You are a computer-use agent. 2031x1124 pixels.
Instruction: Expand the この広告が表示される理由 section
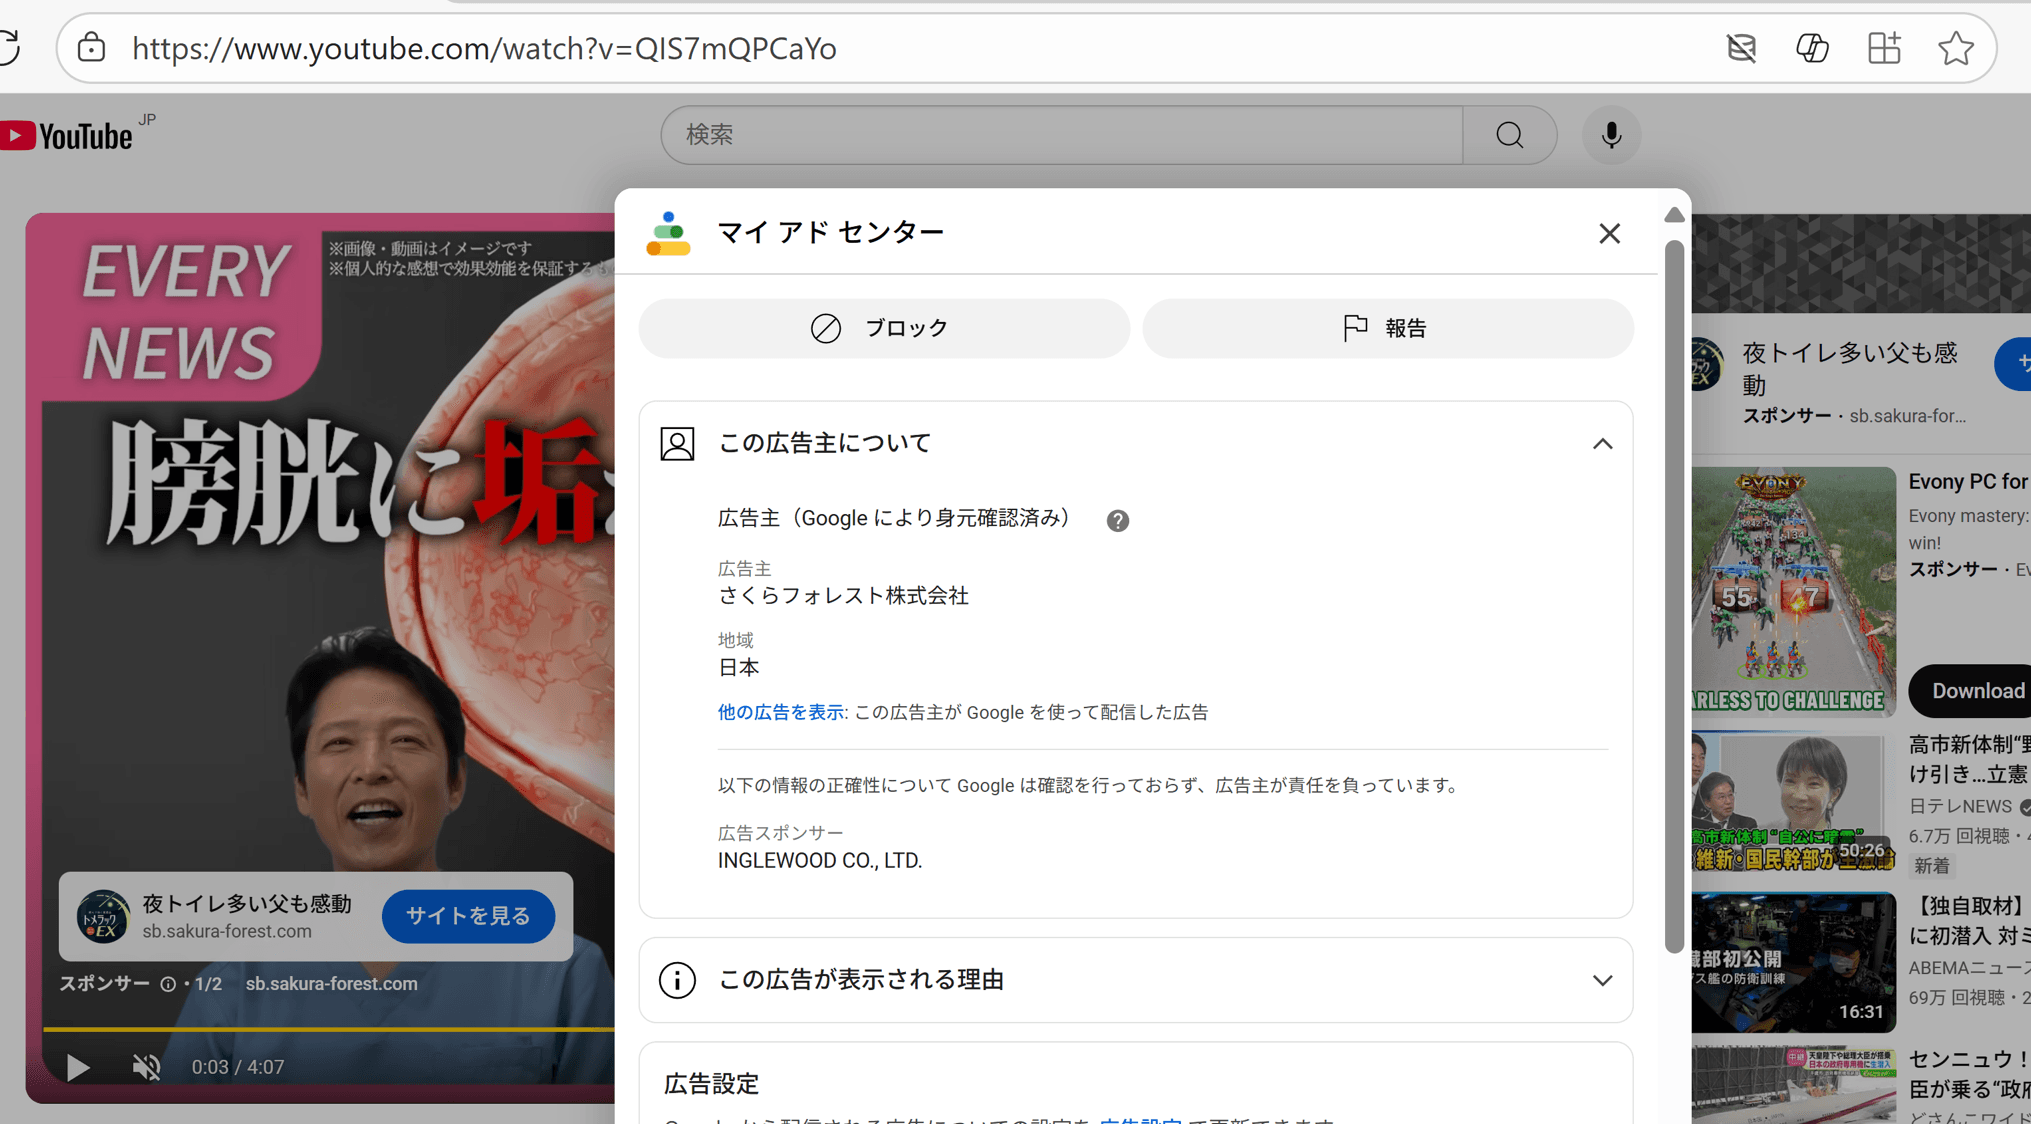tap(1602, 981)
